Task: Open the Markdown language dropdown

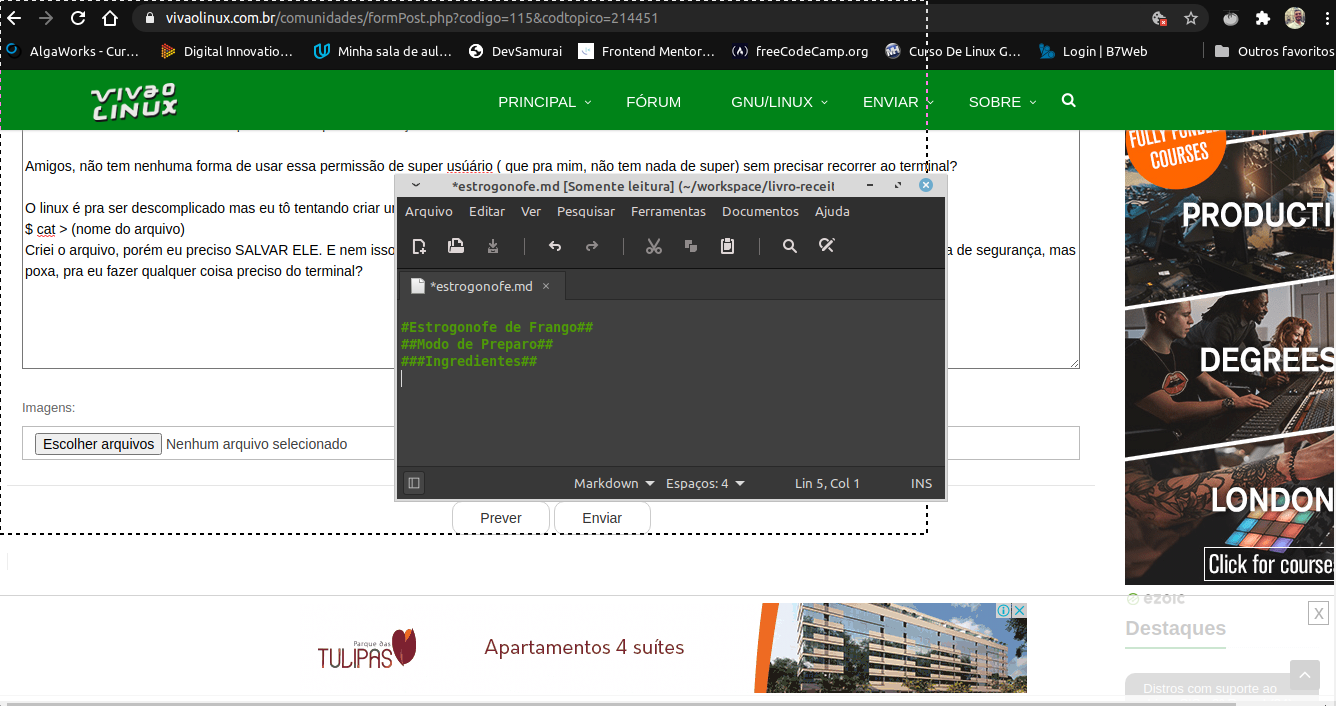Action: pos(614,483)
